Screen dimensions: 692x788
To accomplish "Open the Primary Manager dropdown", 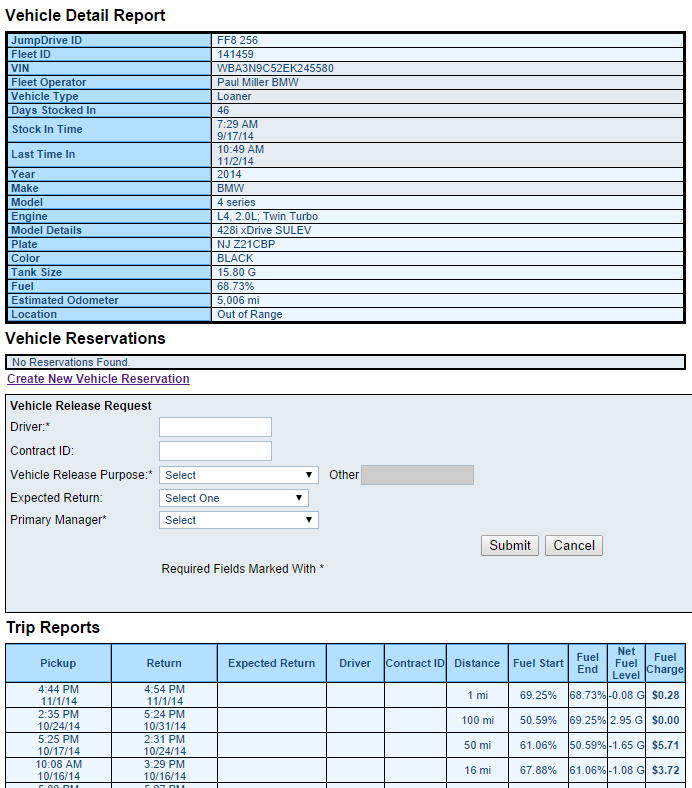I will (239, 520).
